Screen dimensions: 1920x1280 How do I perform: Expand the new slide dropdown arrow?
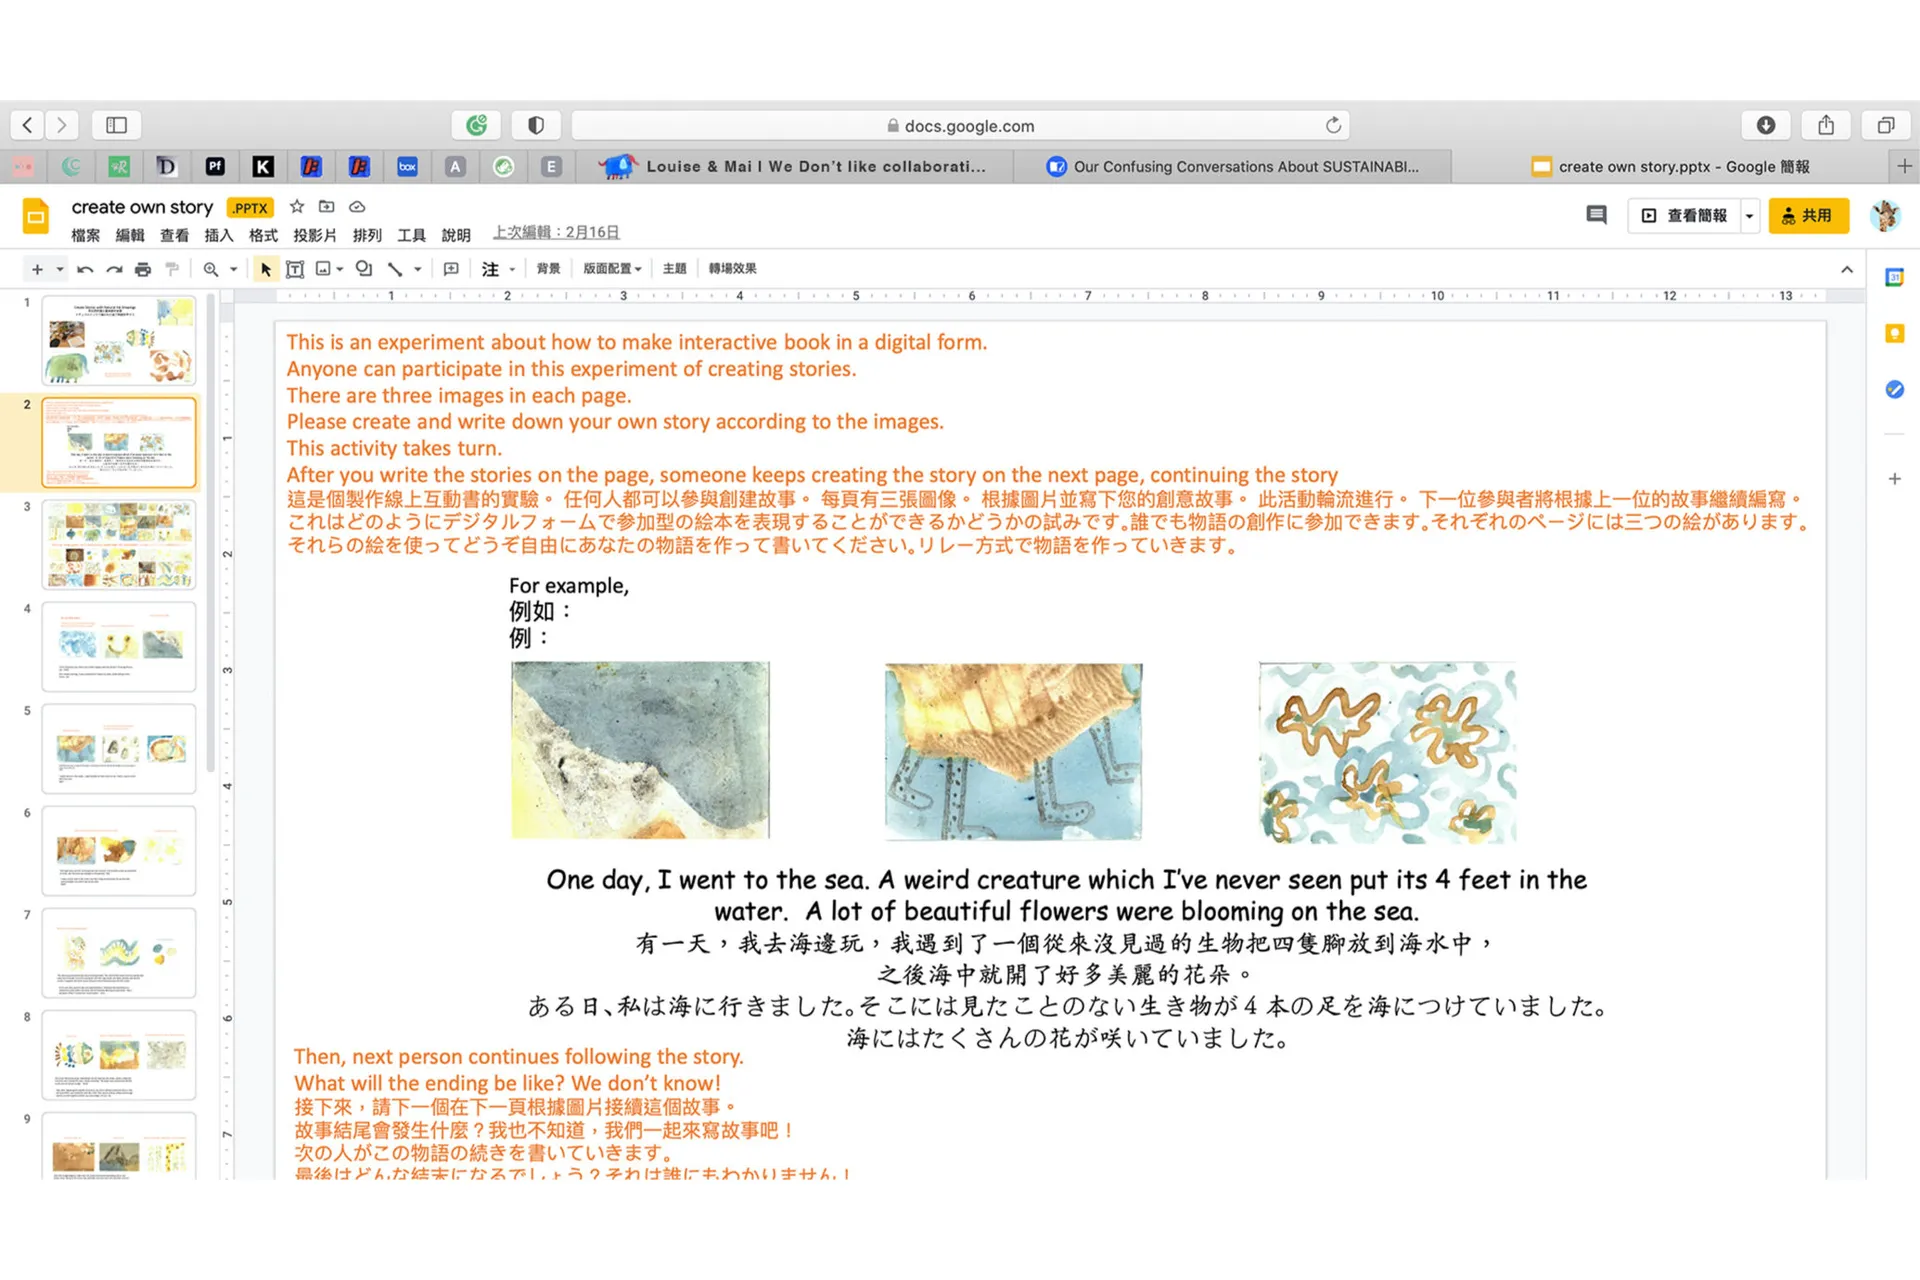pos(60,269)
